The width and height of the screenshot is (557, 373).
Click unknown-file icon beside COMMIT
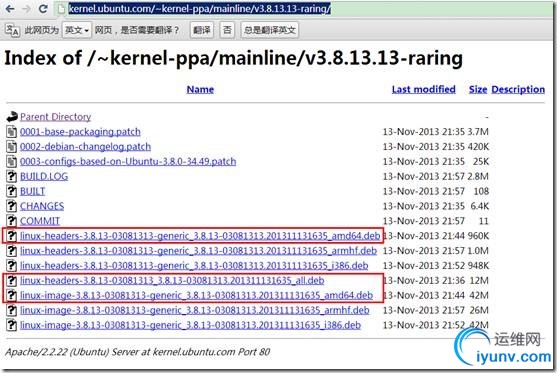pos(12,221)
